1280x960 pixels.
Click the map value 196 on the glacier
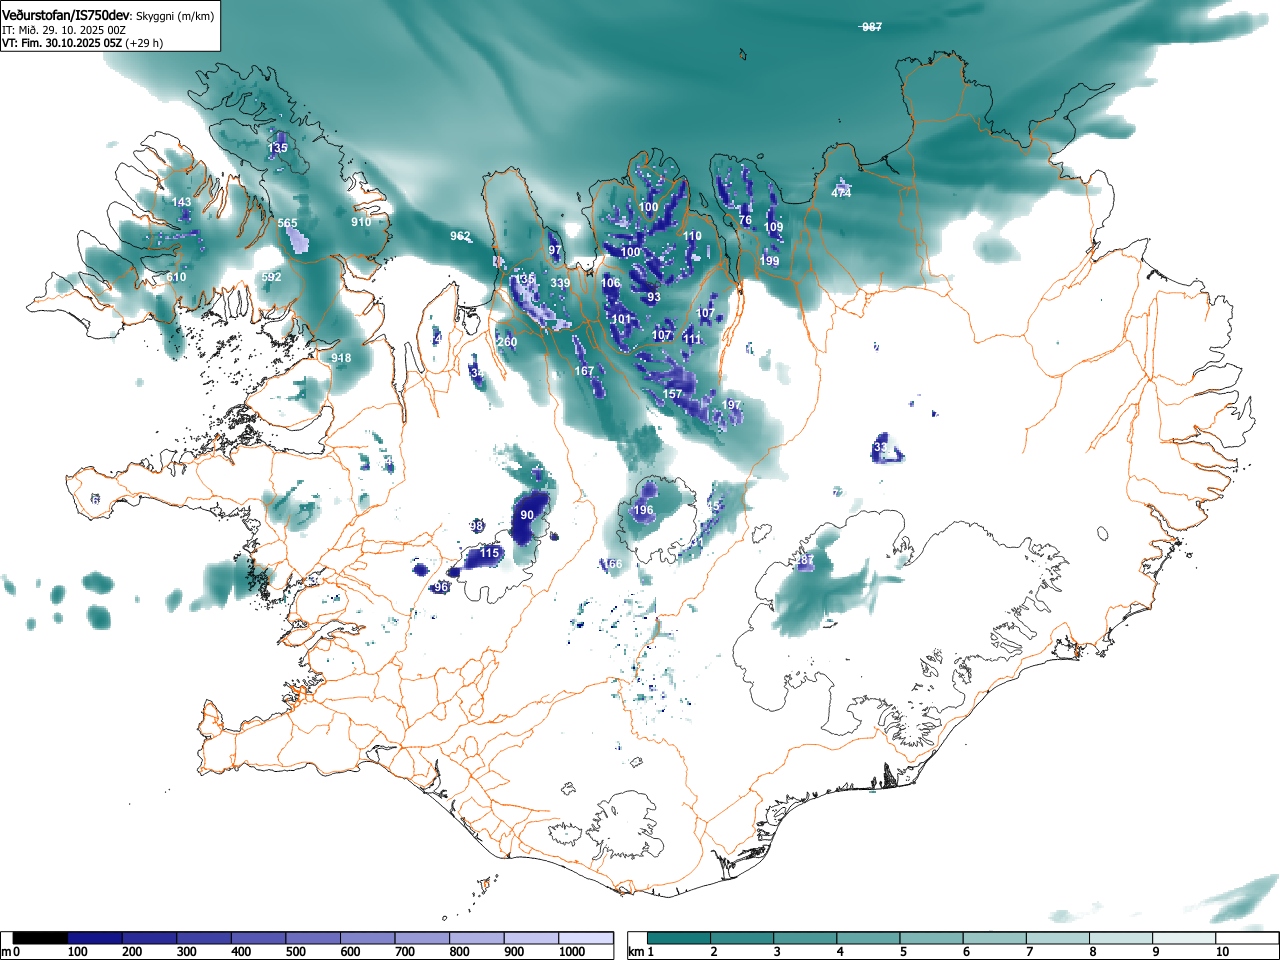(x=643, y=510)
